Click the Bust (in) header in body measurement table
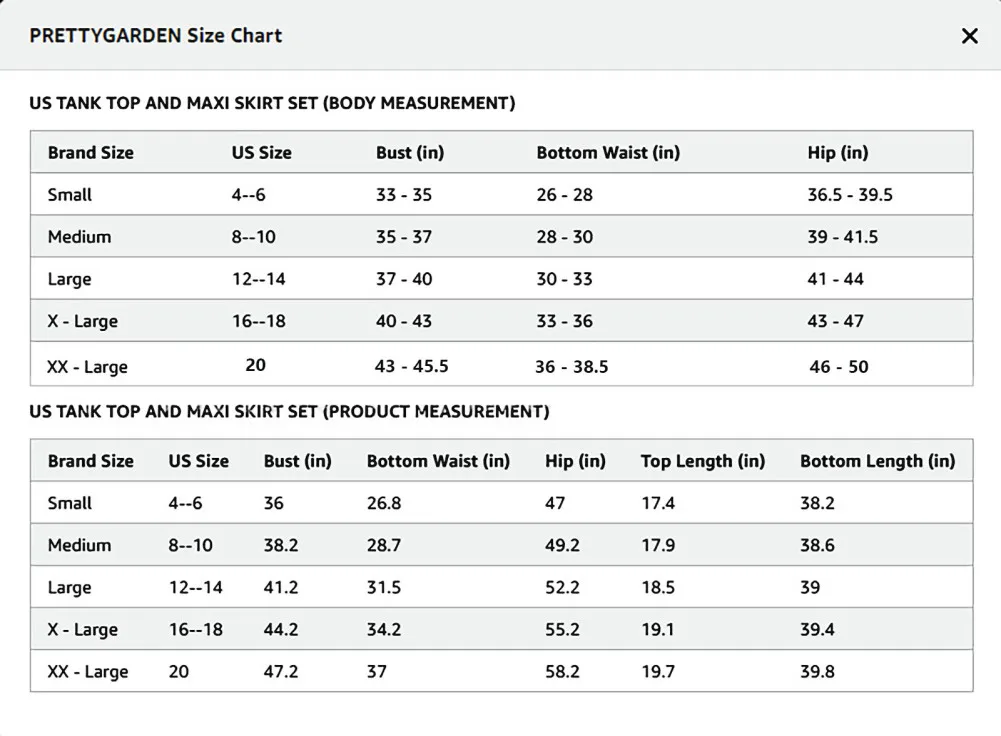Image resolution: width=1001 pixels, height=736 pixels. (x=410, y=153)
